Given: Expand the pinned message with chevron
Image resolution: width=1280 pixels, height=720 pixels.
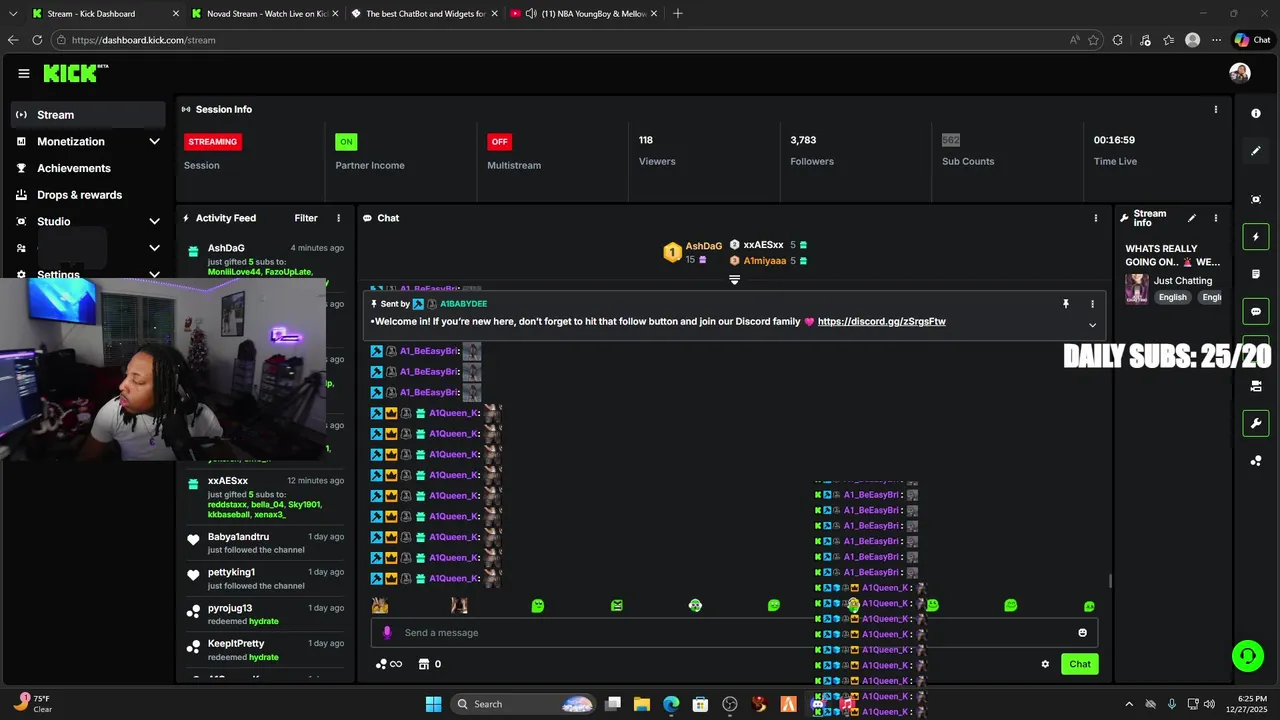Looking at the screenshot, I should [1092, 325].
